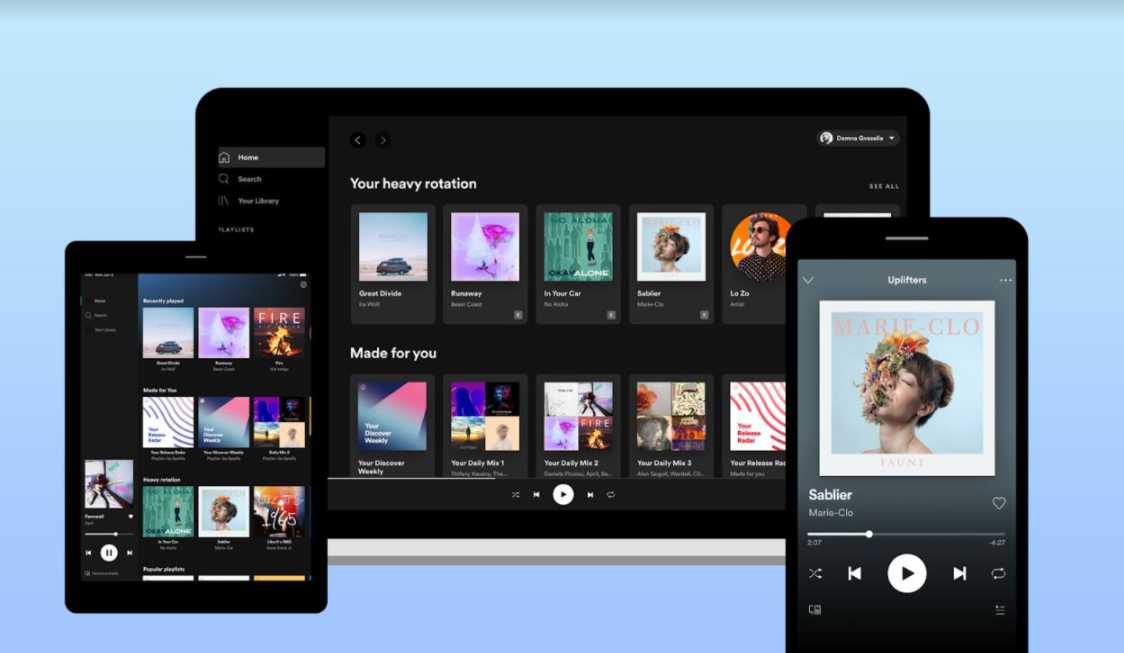Image resolution: width=1124 pixels, height=653 pixels.
Task: Click the laptop's round play button
Action: click(563, 495)
